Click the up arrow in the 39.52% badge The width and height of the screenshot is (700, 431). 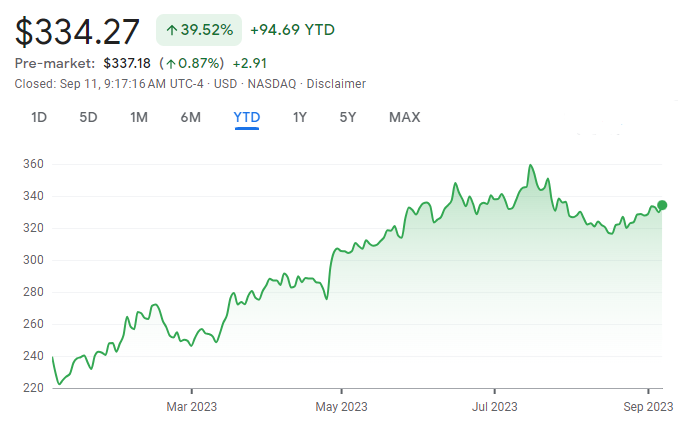(x=172, y=31)
